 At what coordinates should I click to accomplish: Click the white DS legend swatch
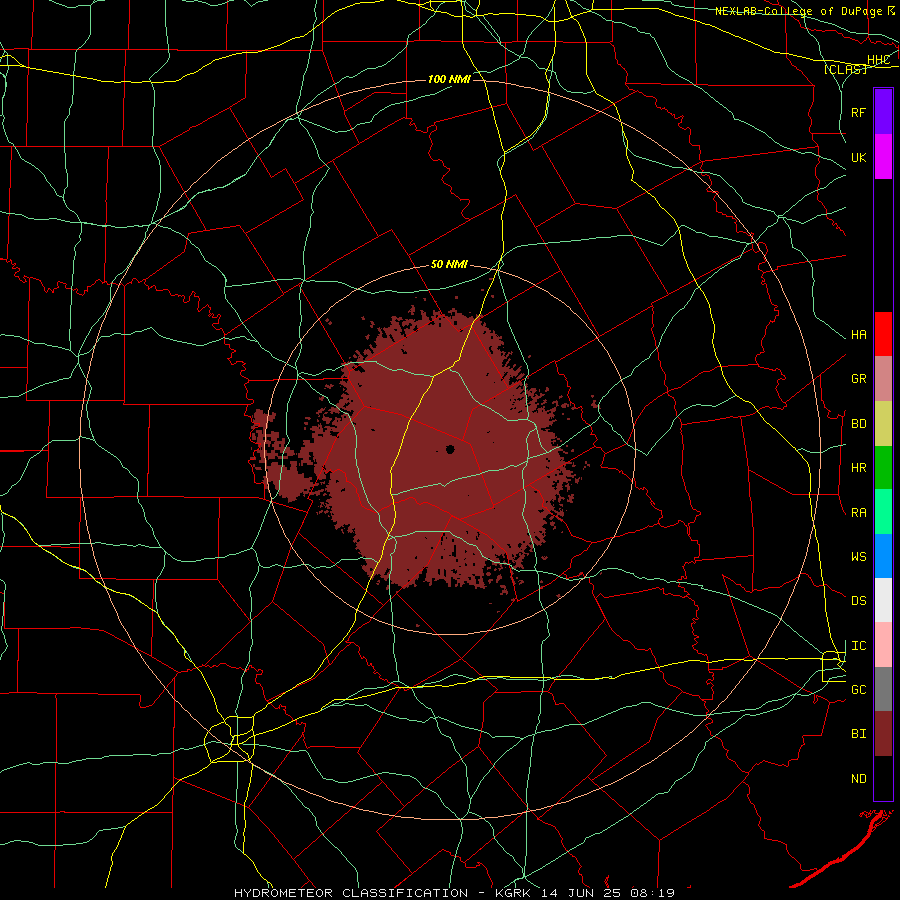click(x=883, y=600)
